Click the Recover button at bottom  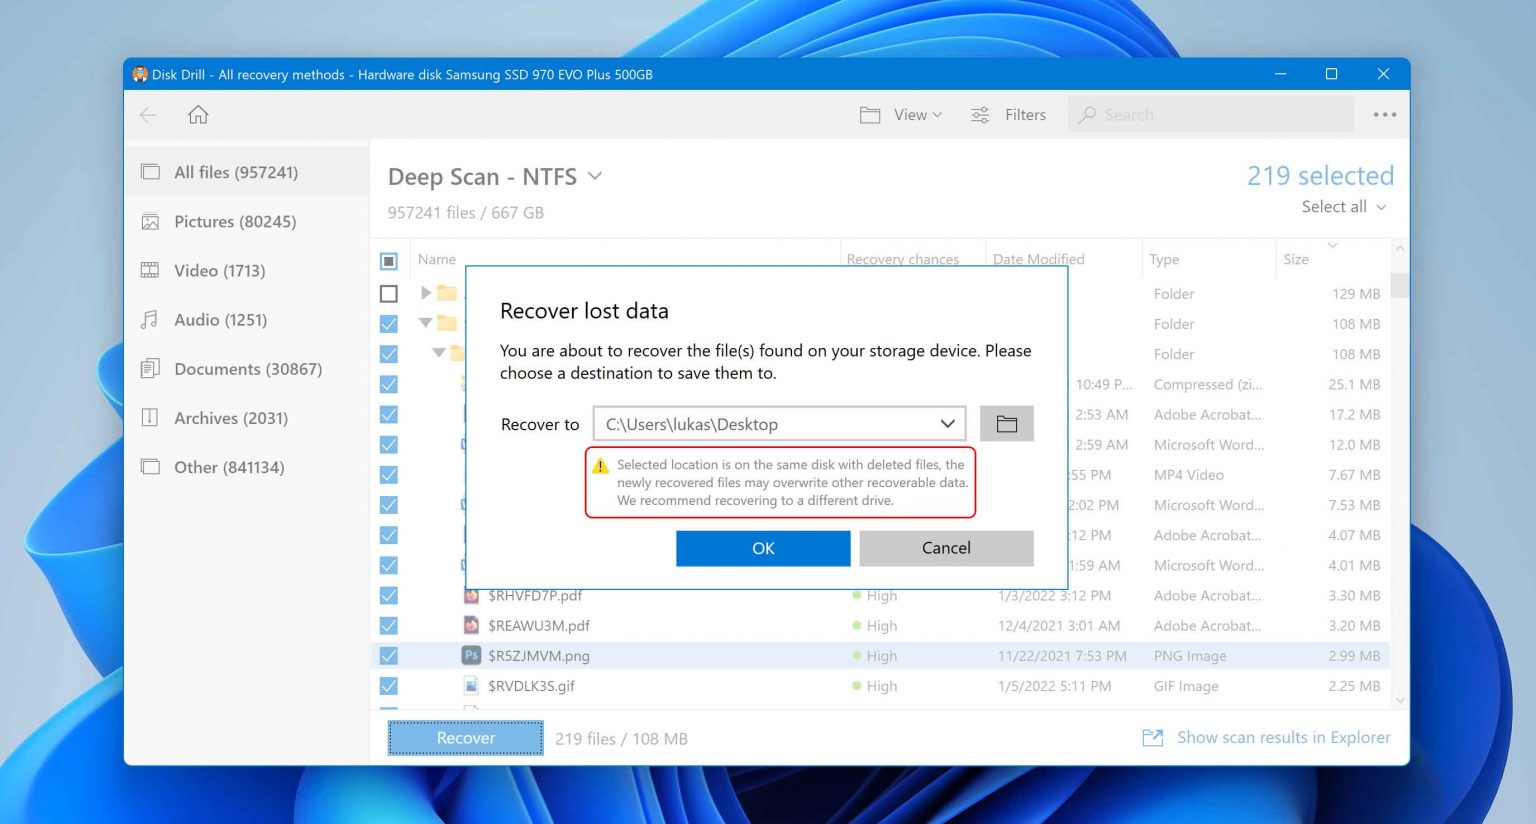(466, 738)
